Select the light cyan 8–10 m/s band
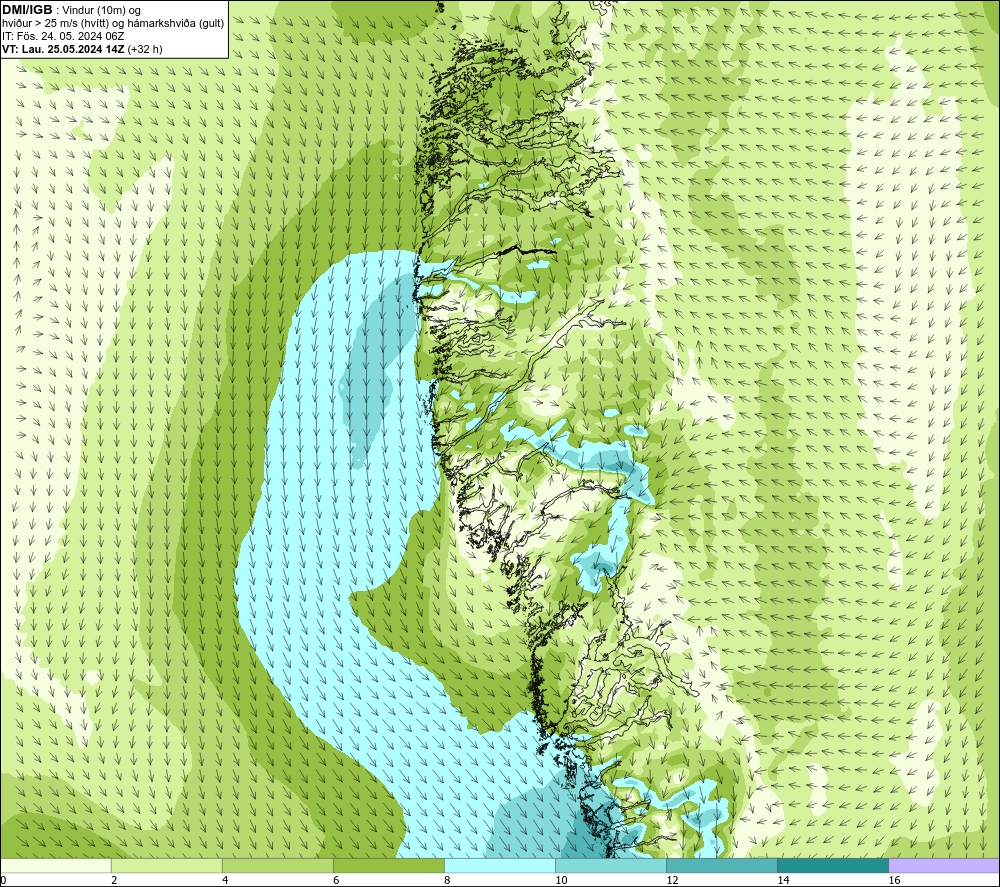The height and width of the screenshot is (887, 1000). (x=500, y=865)
